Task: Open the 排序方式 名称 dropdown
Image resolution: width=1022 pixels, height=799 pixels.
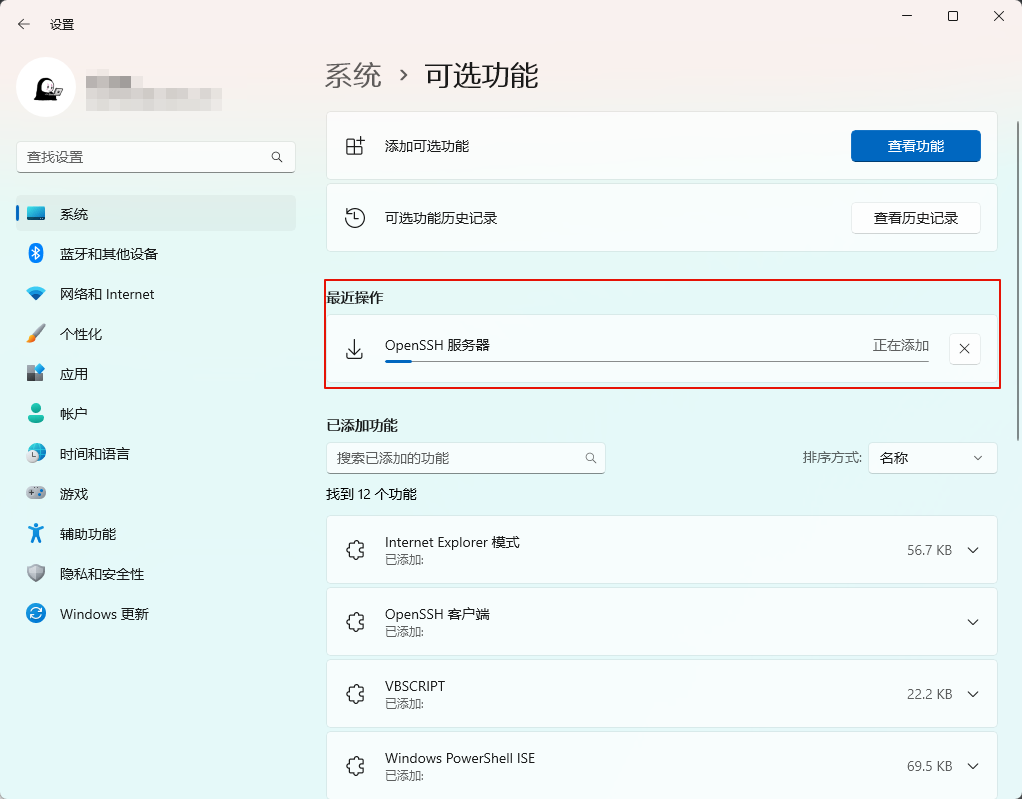Action: click(x=932, y=458)
